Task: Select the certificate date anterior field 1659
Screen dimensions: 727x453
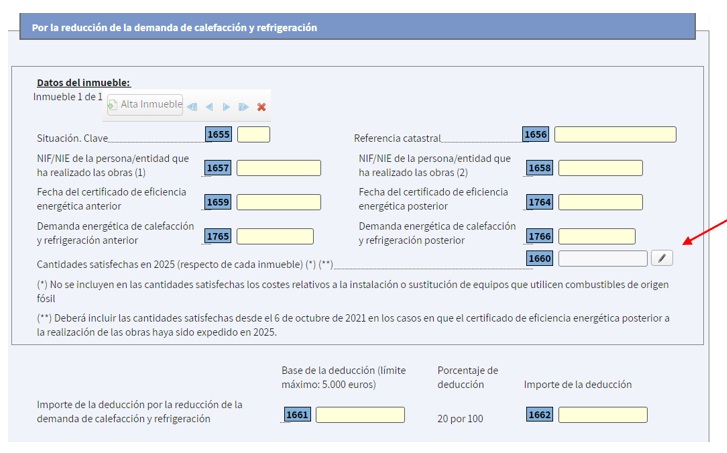Action: (x=278, y=202)
